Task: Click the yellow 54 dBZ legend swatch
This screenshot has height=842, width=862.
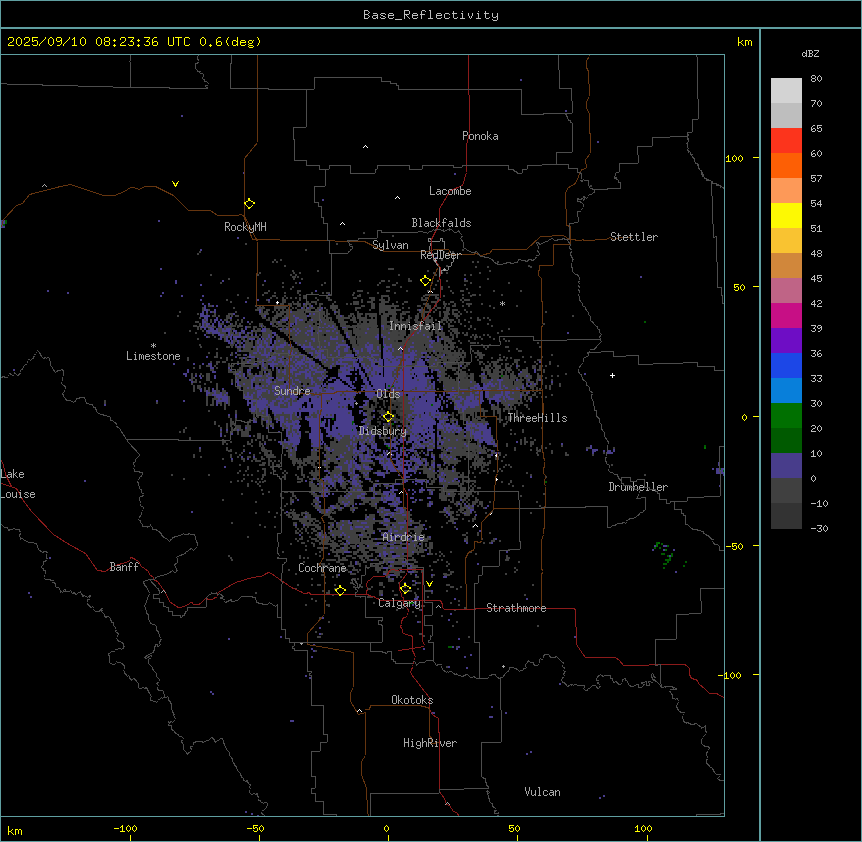Action: [786, 215]
